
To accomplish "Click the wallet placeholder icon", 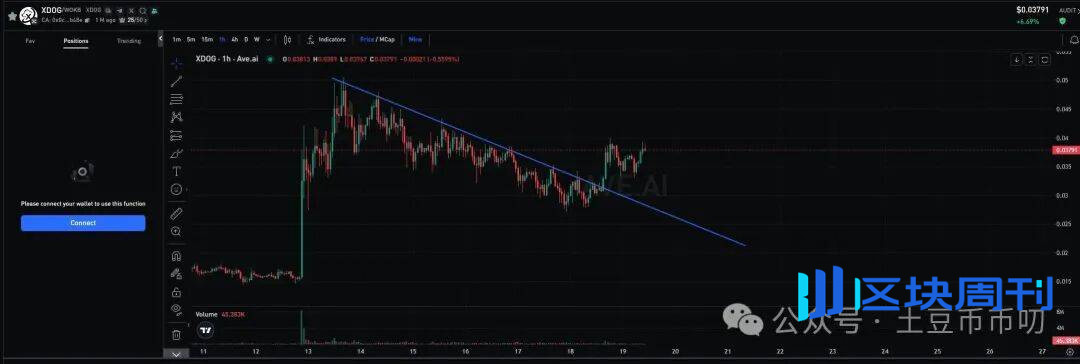I will coord(83,172).
